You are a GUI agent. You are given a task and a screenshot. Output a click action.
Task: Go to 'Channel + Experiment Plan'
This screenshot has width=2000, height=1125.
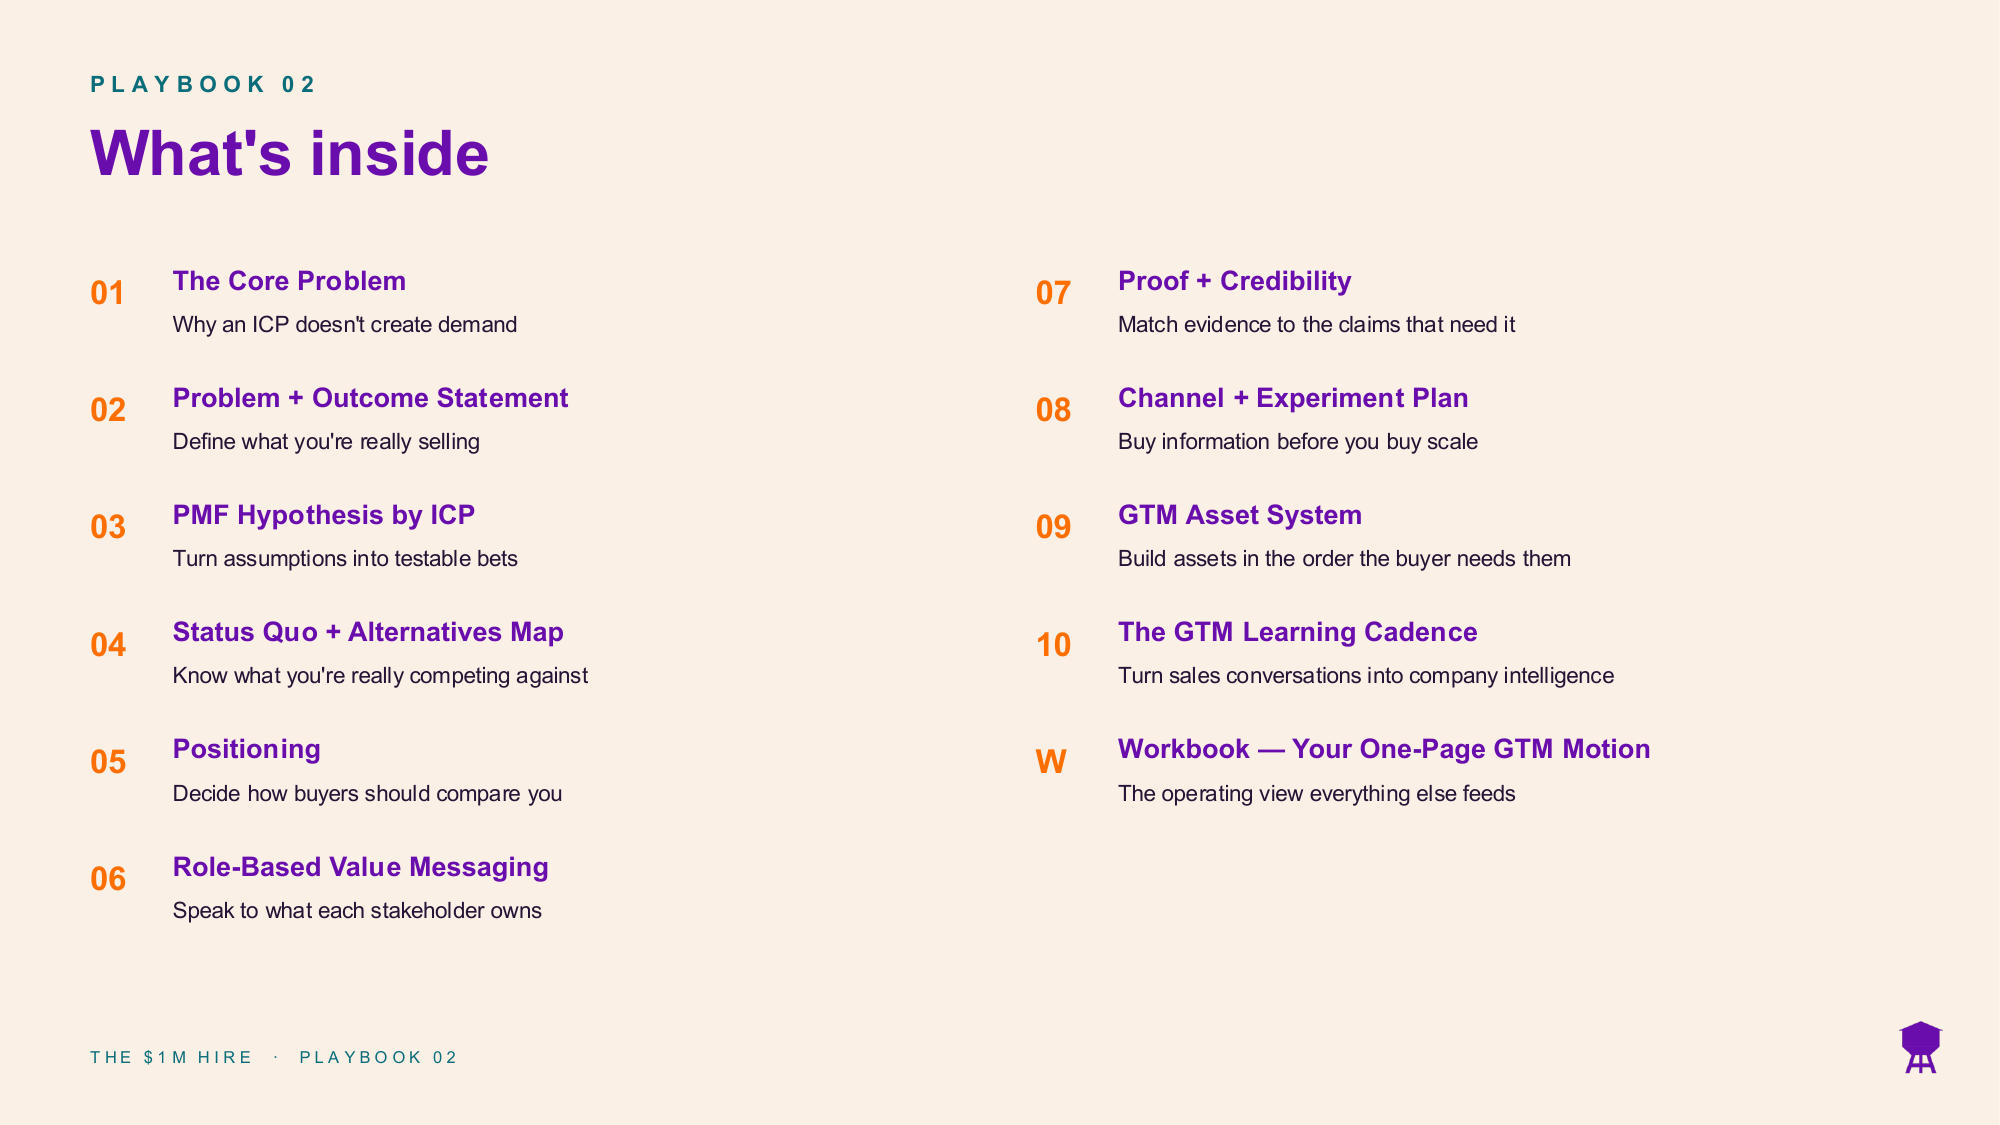[x=1293, y=398]
